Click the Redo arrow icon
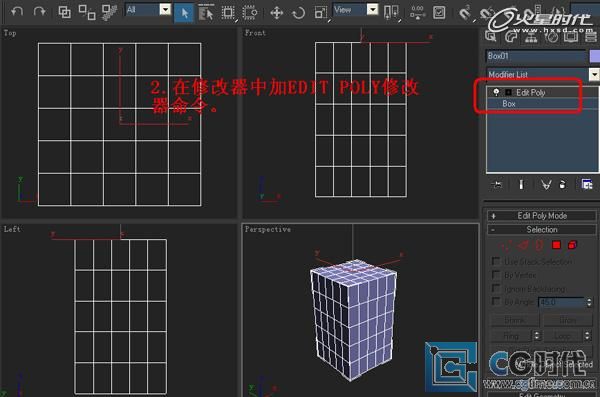This screenshot has height=397, width=600. click(x=39, y=11)
